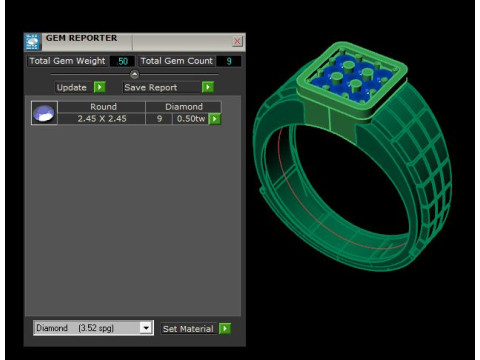Click the Set Material label
Viewport: 480px width, 360px height.
[188, 329]
